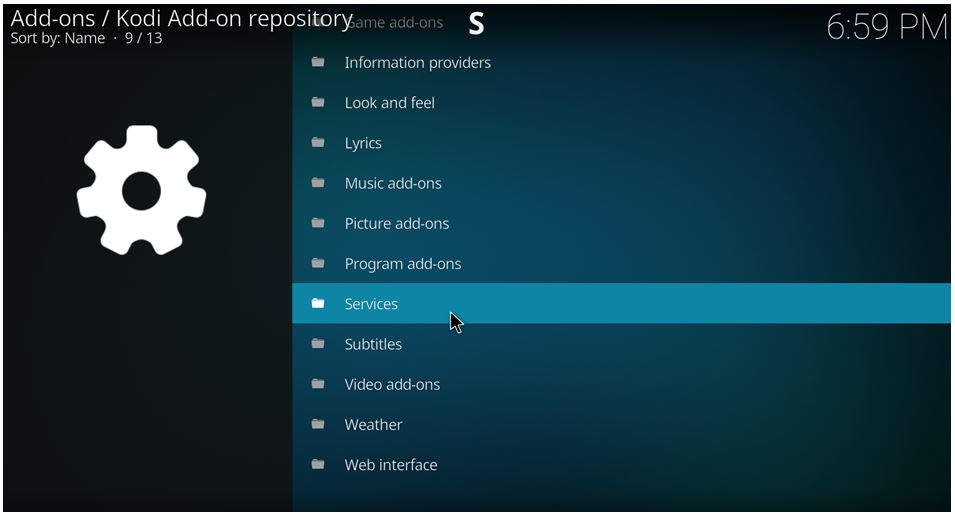Select the Weather add-ons category
955x518 pixels.
[621, 424]
